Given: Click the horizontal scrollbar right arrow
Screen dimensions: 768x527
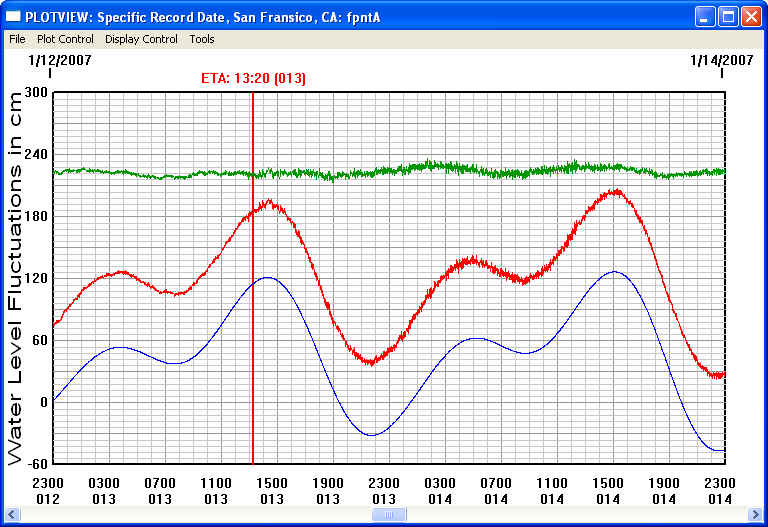Looking at the screenshot, I should point(756,514).
